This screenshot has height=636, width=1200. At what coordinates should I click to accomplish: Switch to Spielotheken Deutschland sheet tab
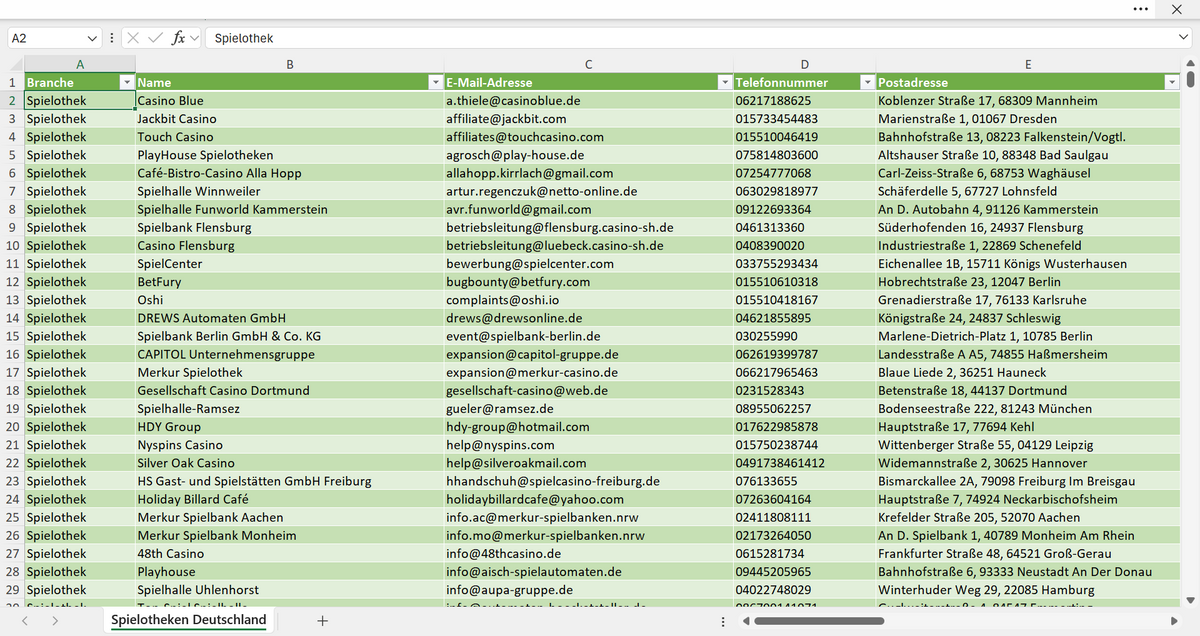click(x=189, y=620)
